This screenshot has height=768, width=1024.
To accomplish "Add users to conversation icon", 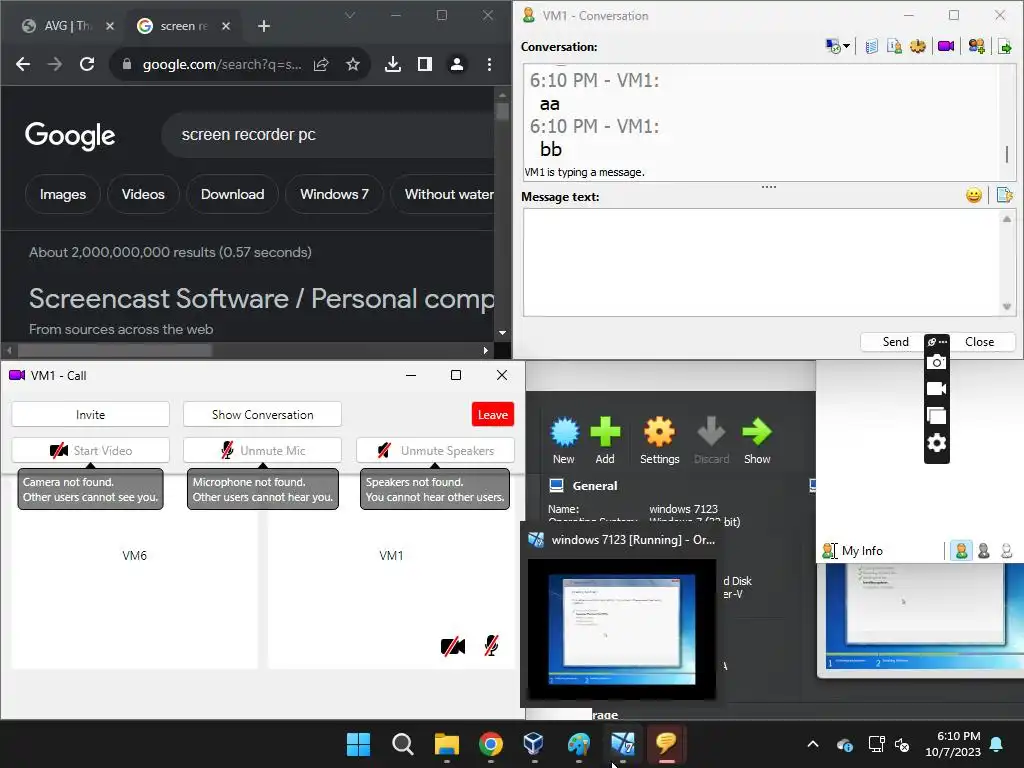I will point(976,46).
